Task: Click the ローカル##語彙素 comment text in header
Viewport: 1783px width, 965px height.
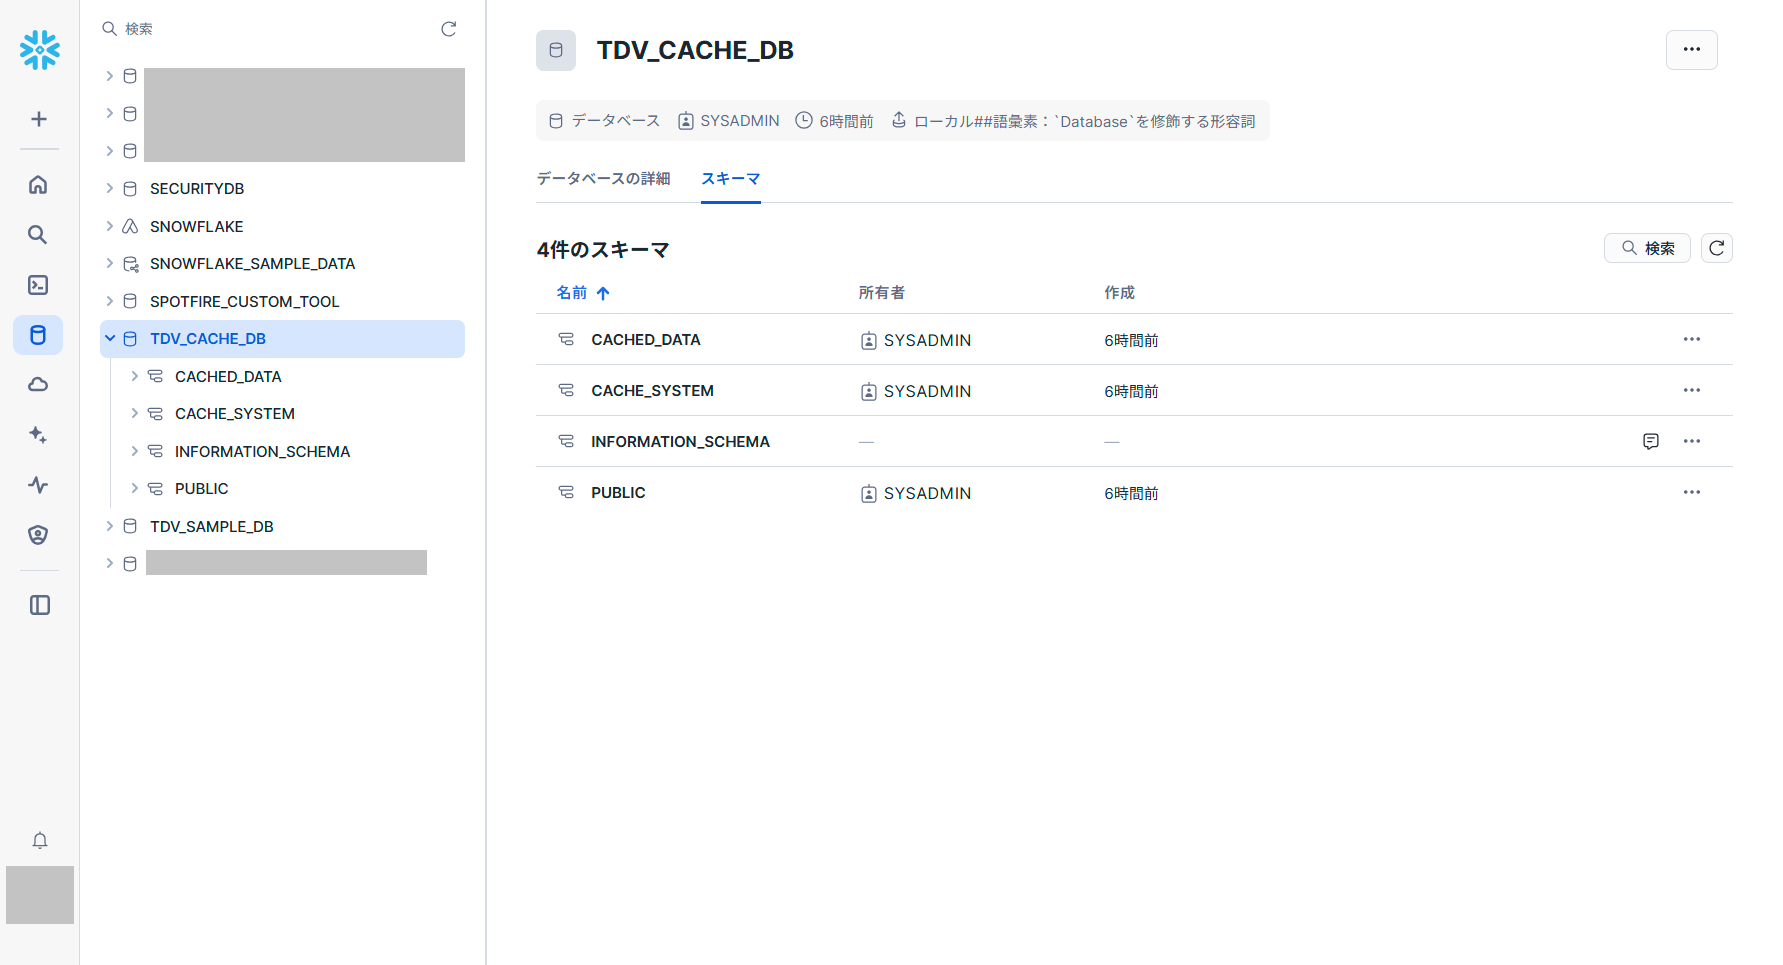Action: click(1085, 121)
